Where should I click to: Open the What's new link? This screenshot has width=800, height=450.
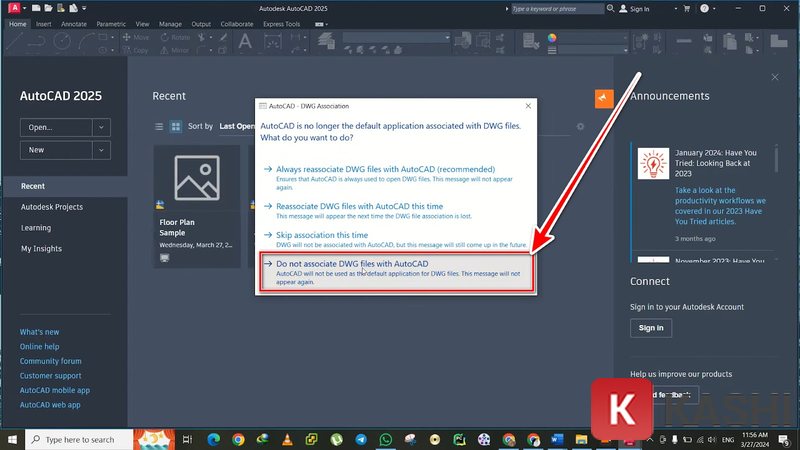(x=39, y=332)
